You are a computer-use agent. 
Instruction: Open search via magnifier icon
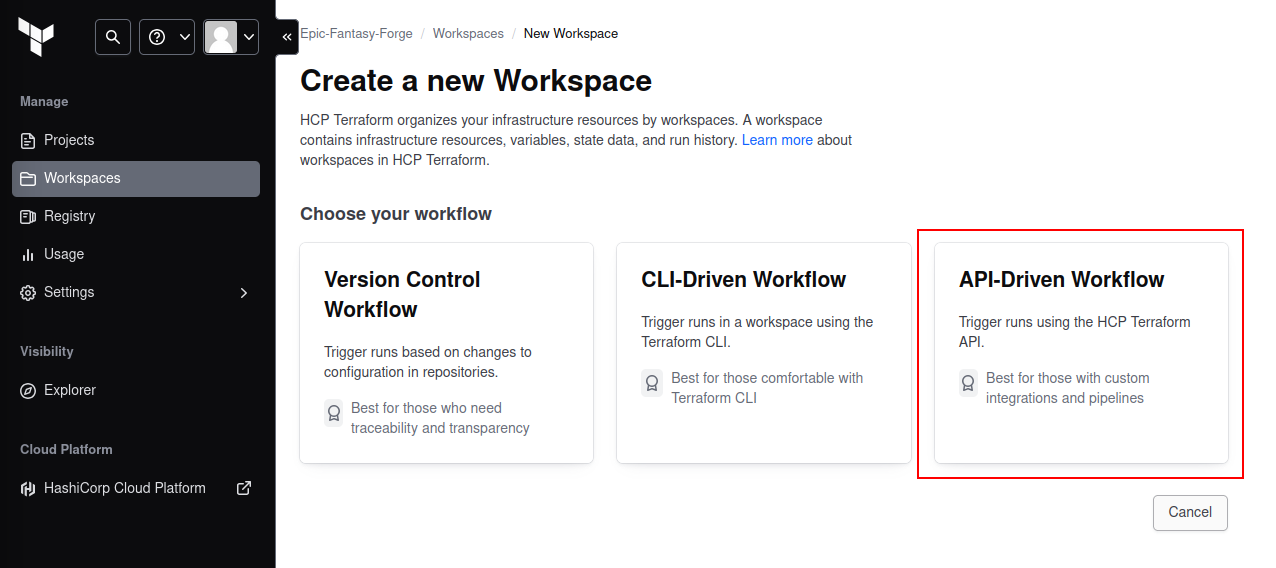[113, 37]
